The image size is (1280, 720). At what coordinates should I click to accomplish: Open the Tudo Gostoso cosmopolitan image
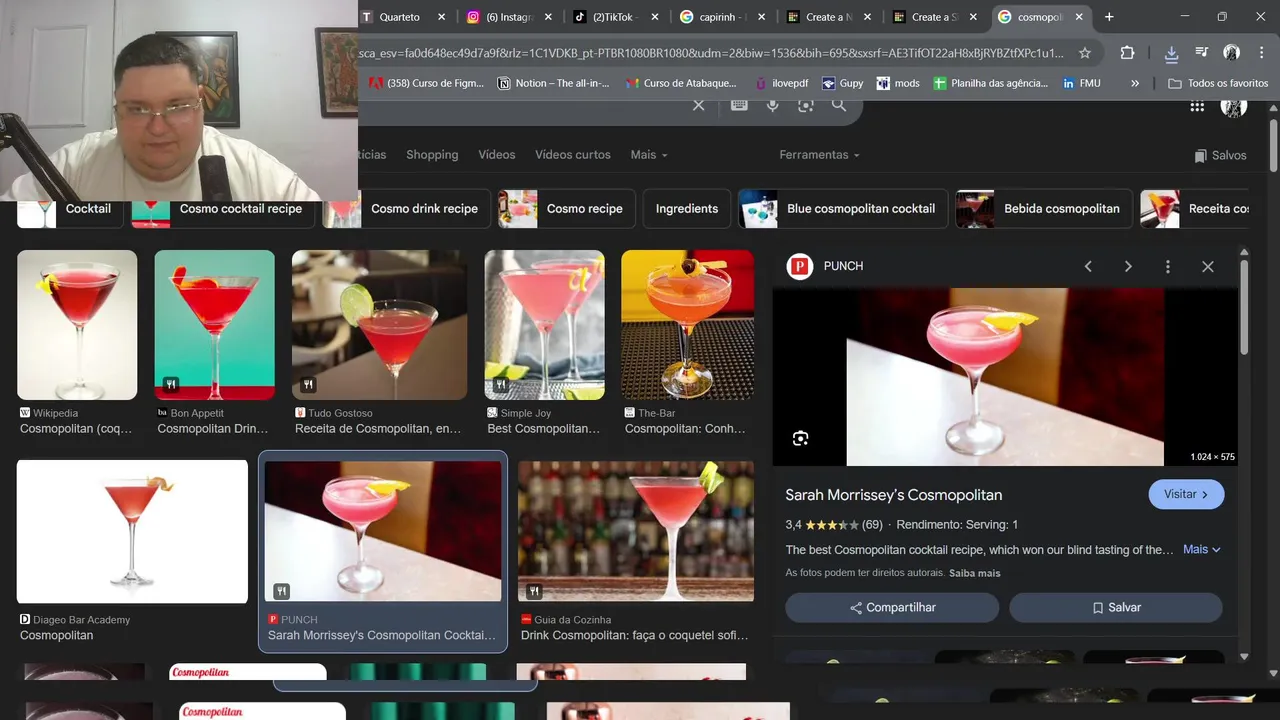[x=379, y=325]
